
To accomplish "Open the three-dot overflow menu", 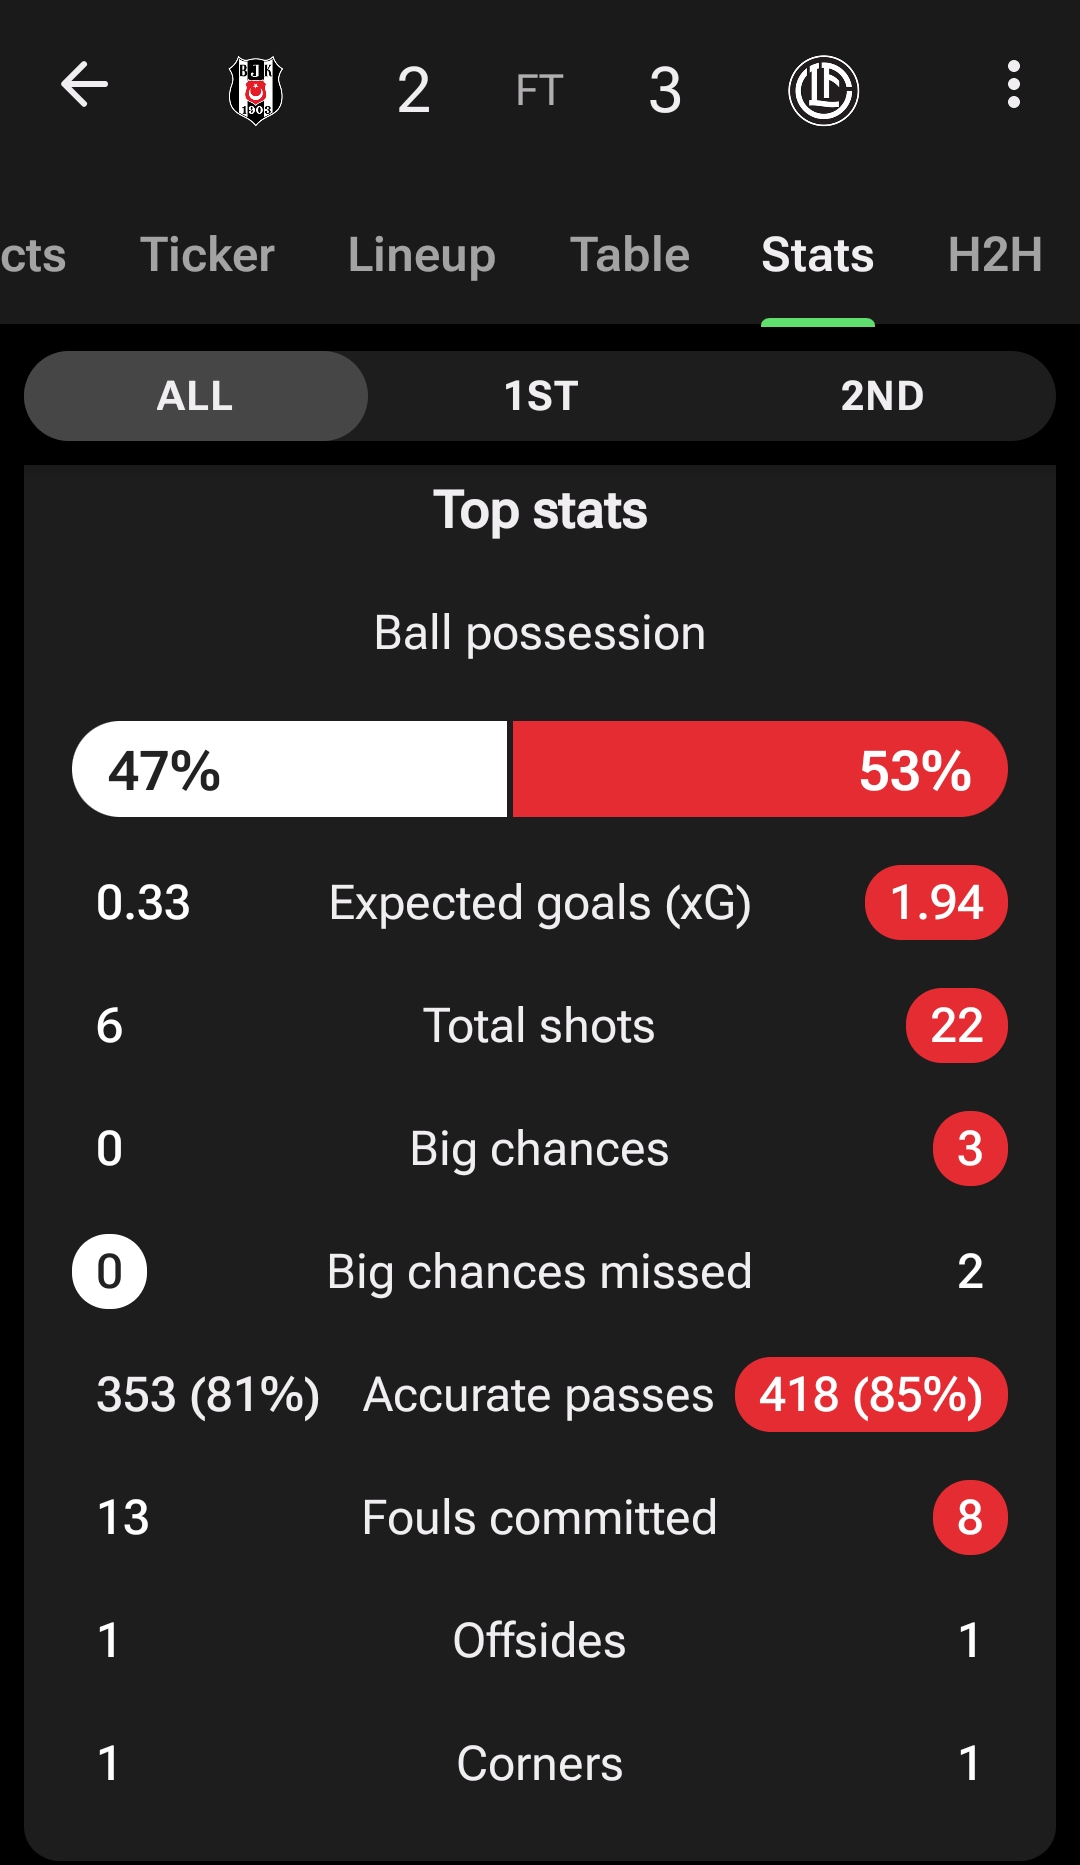I will pyautogui.click(x=1014, y=84).
